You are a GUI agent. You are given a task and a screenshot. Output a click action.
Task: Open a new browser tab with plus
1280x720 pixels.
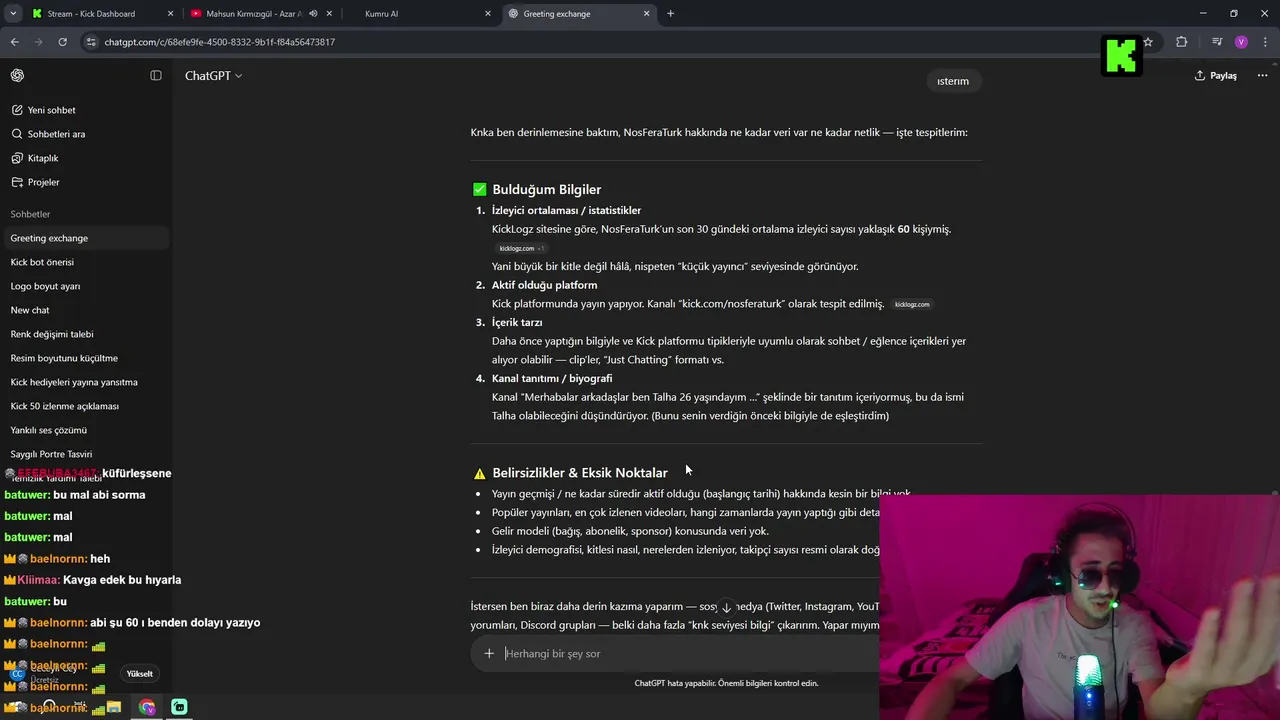pyautogui.click(x=670, y=14)
